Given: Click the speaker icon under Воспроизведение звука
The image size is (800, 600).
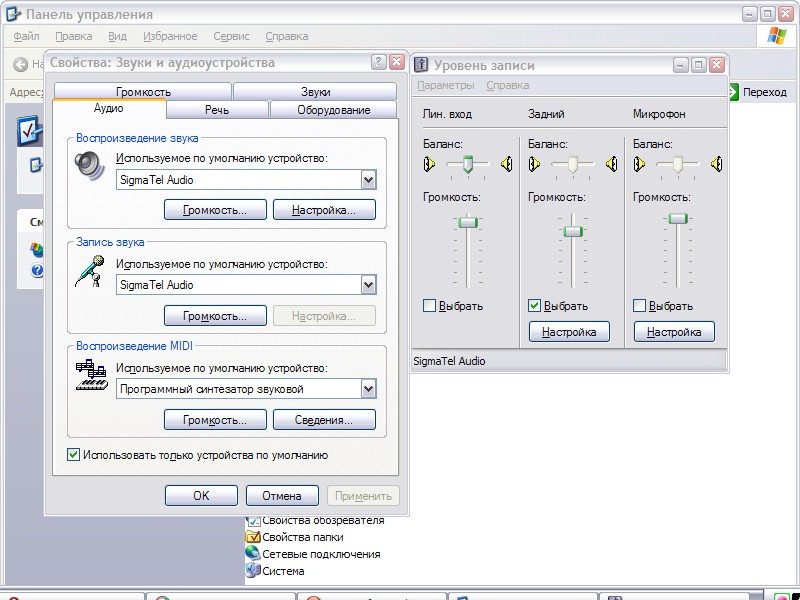Looking at the screenshot, I should (90, 165).
